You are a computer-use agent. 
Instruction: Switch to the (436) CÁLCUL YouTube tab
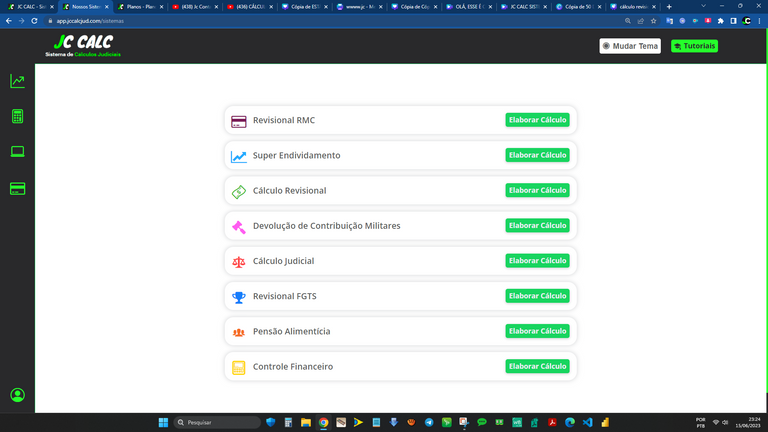[x=248, y=7]
